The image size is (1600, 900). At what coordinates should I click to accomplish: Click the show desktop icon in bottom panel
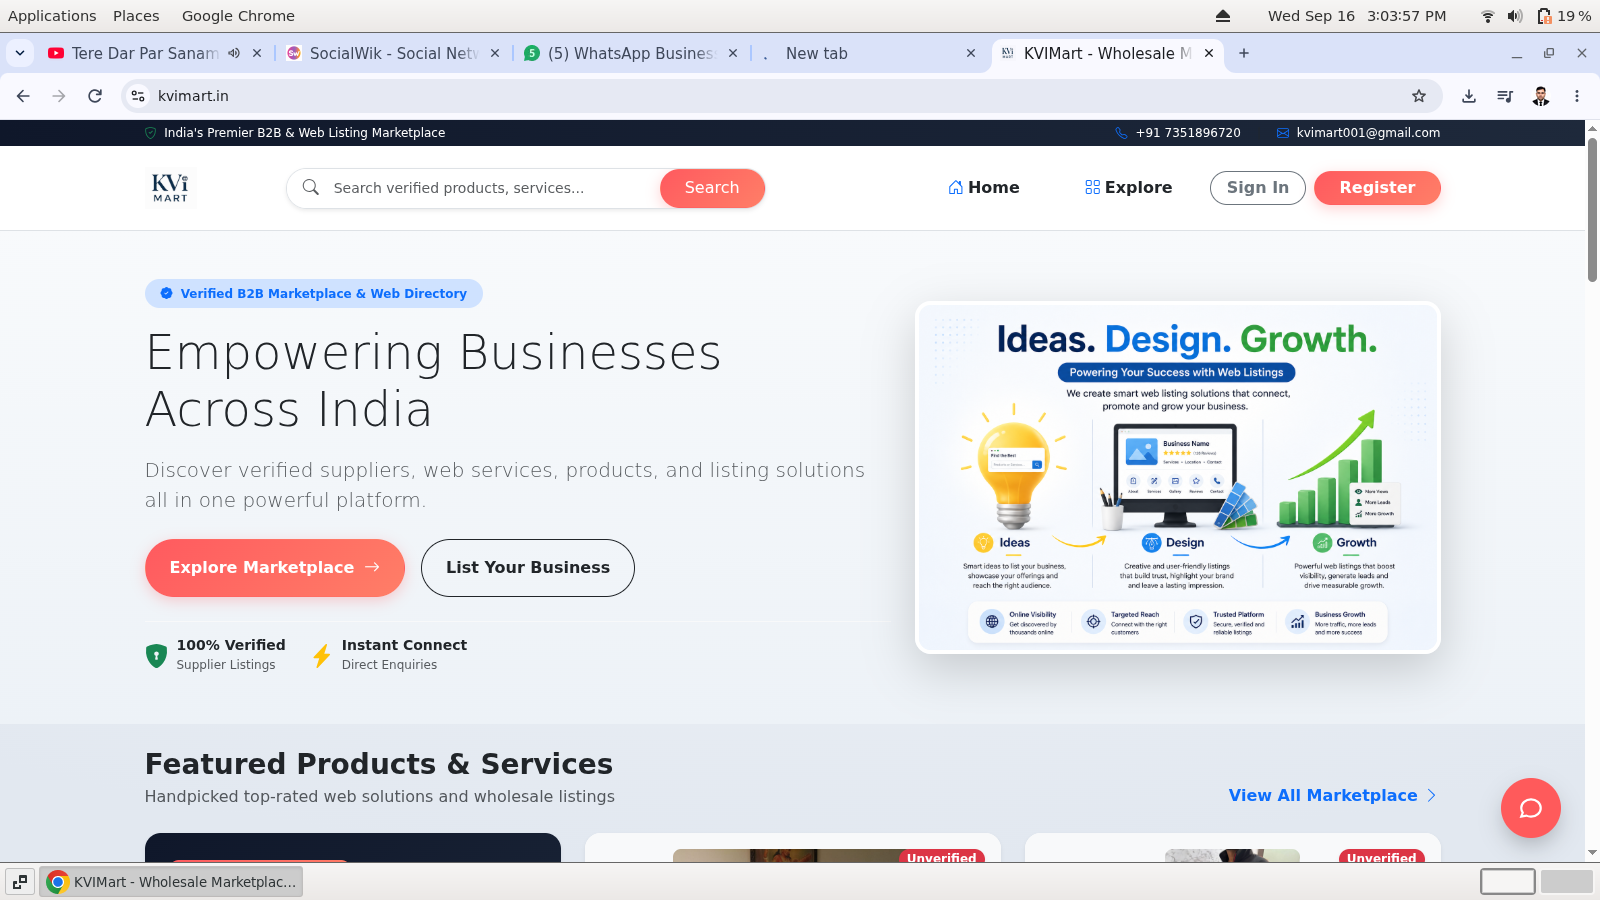click(x=20, y=882)
